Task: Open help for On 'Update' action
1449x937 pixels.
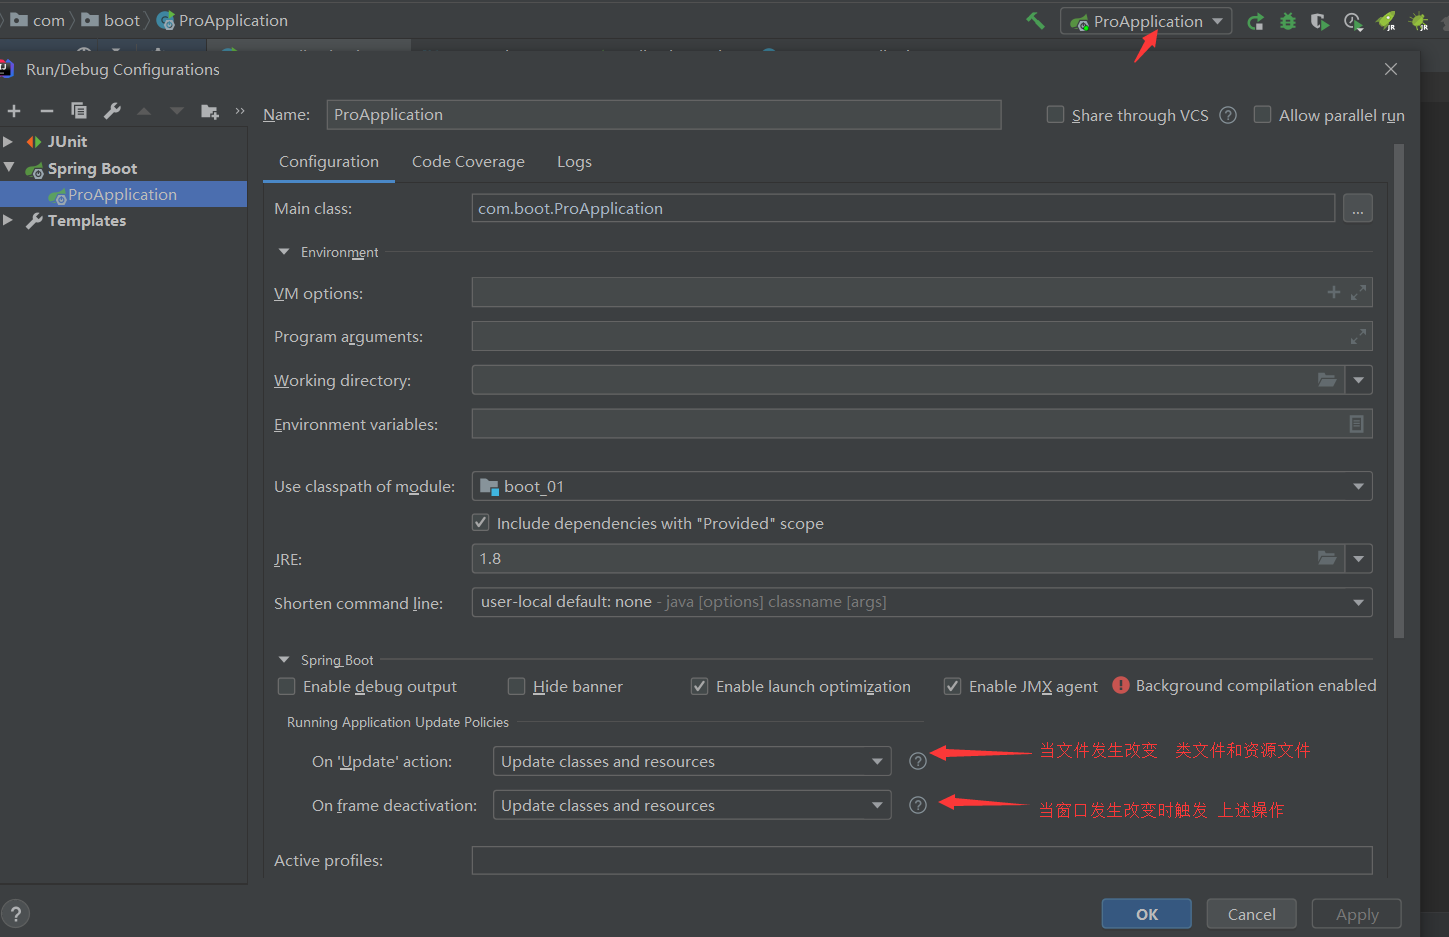Action: tap(918, 761)
